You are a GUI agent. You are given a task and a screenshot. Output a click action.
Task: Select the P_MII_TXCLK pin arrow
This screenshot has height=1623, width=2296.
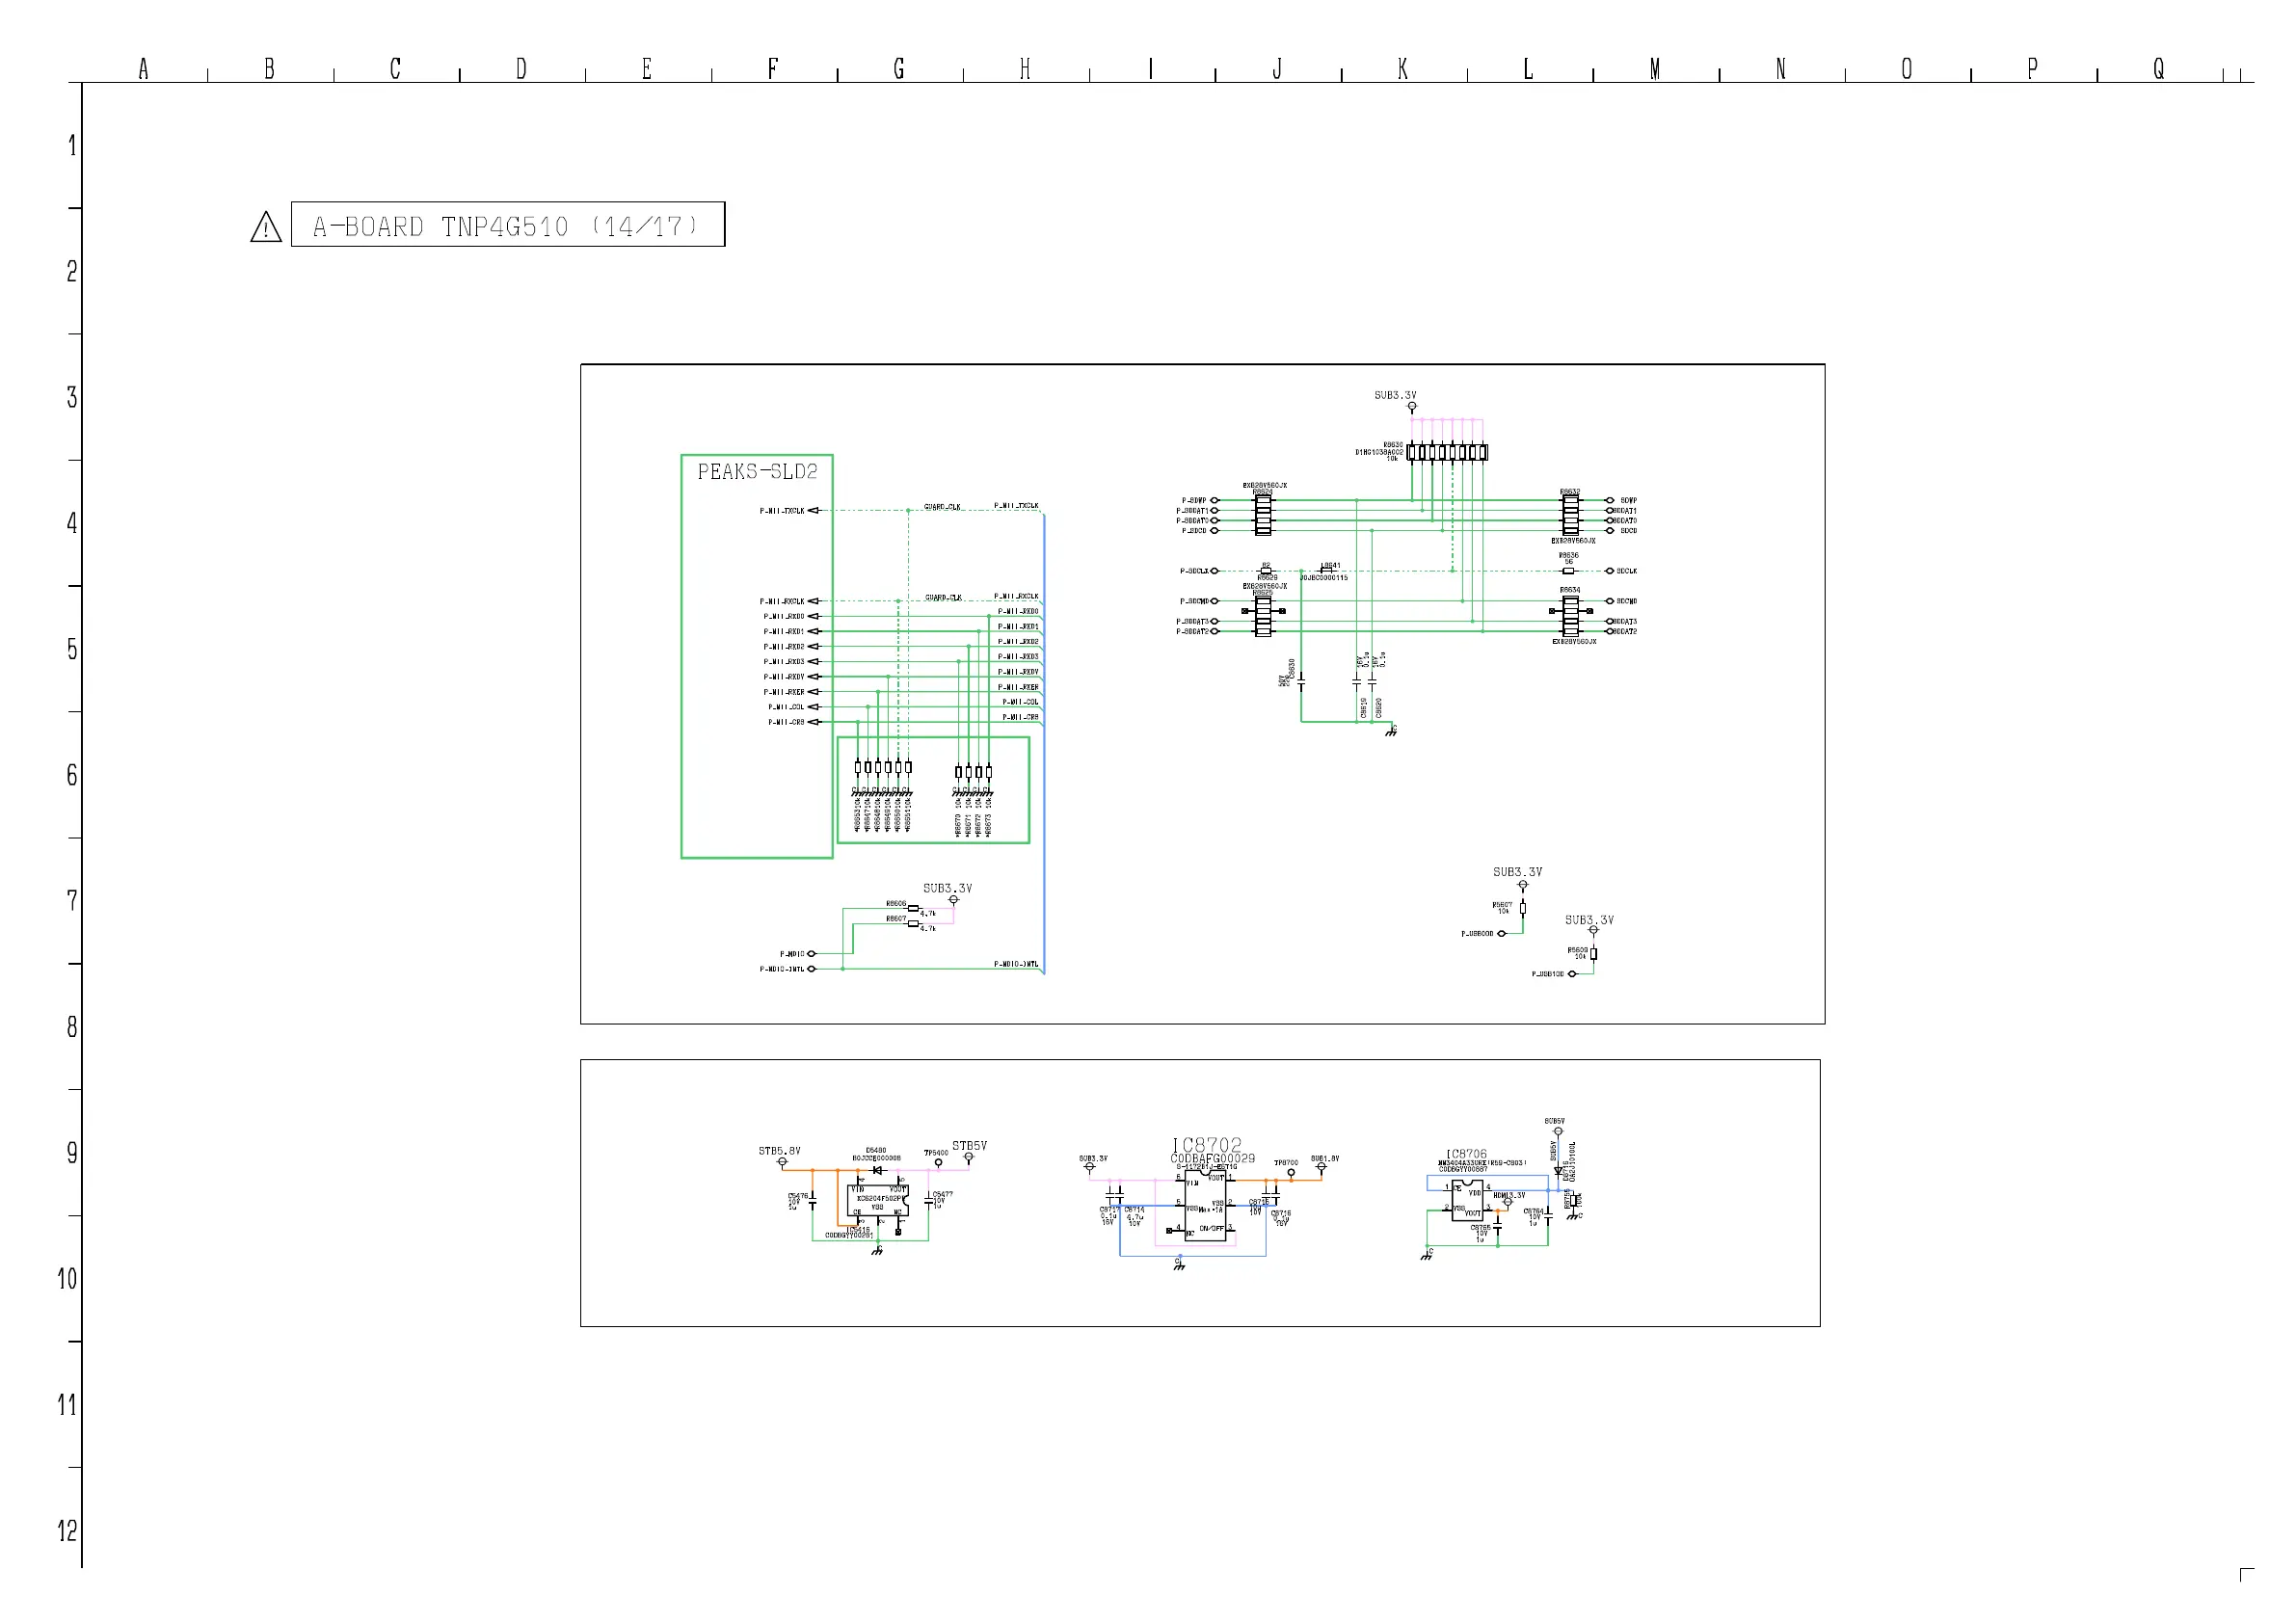point(813,511)
